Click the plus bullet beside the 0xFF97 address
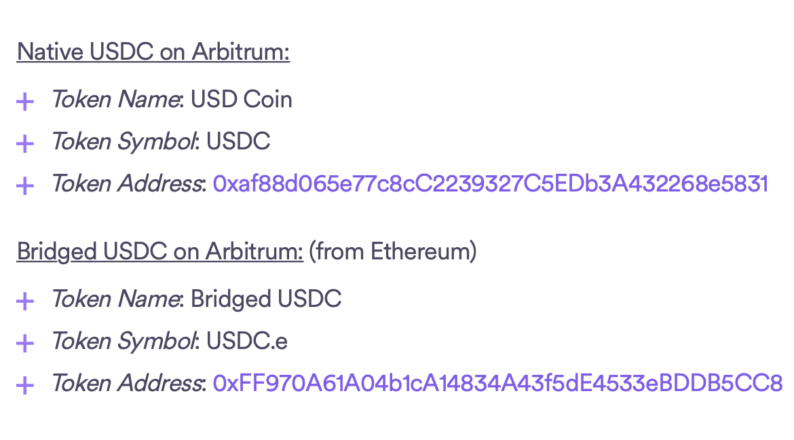This screenshot has height=440, width=794. 26,384
